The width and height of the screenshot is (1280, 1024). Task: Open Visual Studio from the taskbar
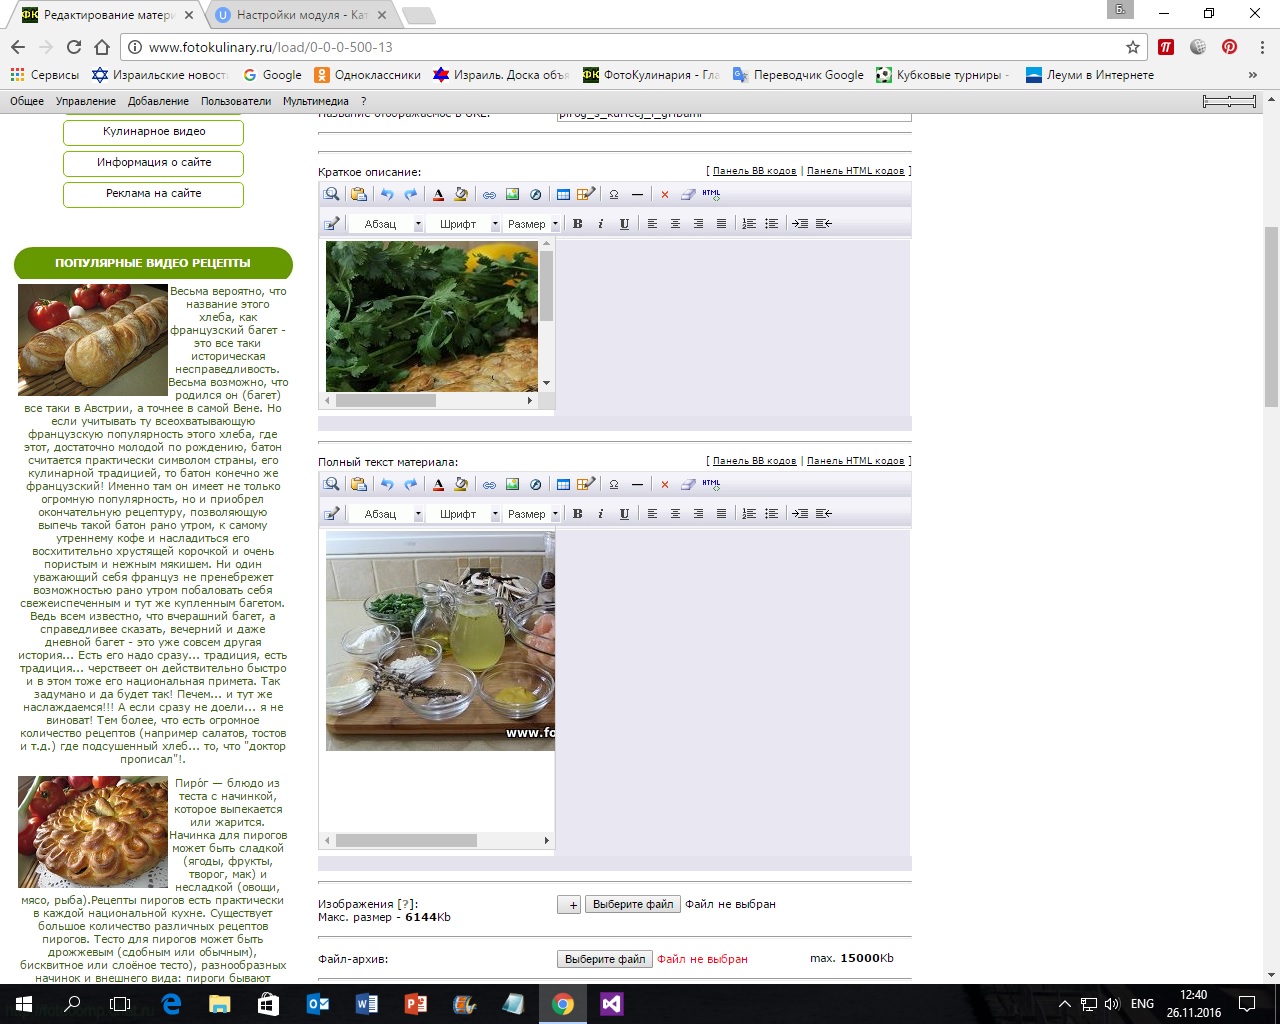point(612,1004)
